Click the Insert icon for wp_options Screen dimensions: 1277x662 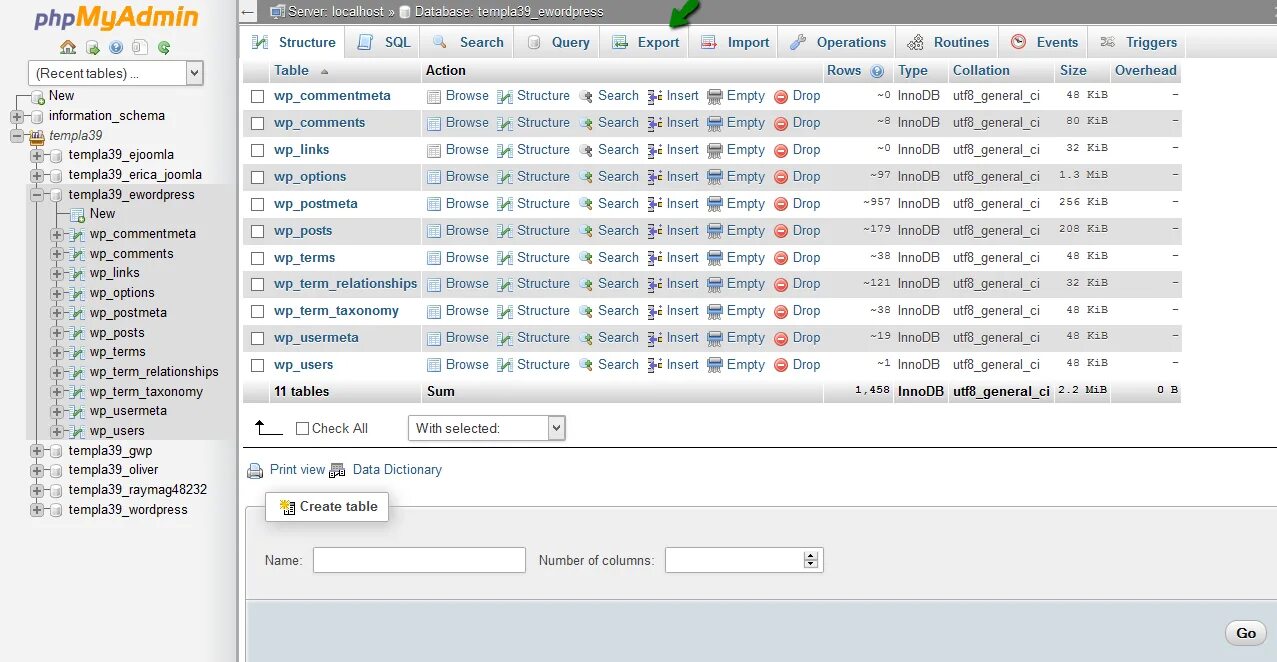[x=655, y=178]
